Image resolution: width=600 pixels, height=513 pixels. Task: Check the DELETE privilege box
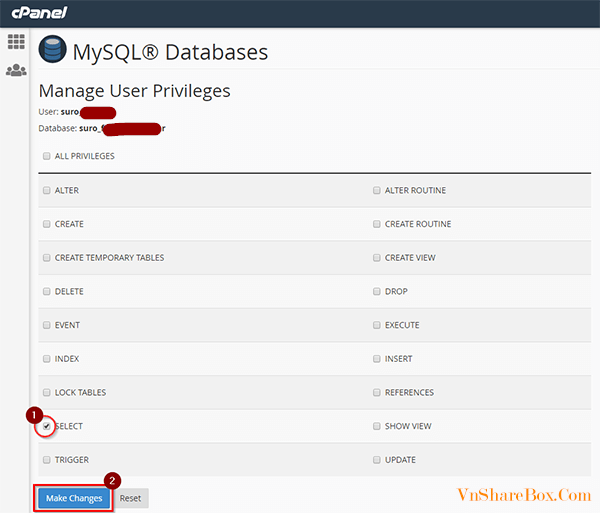(47, 292)
